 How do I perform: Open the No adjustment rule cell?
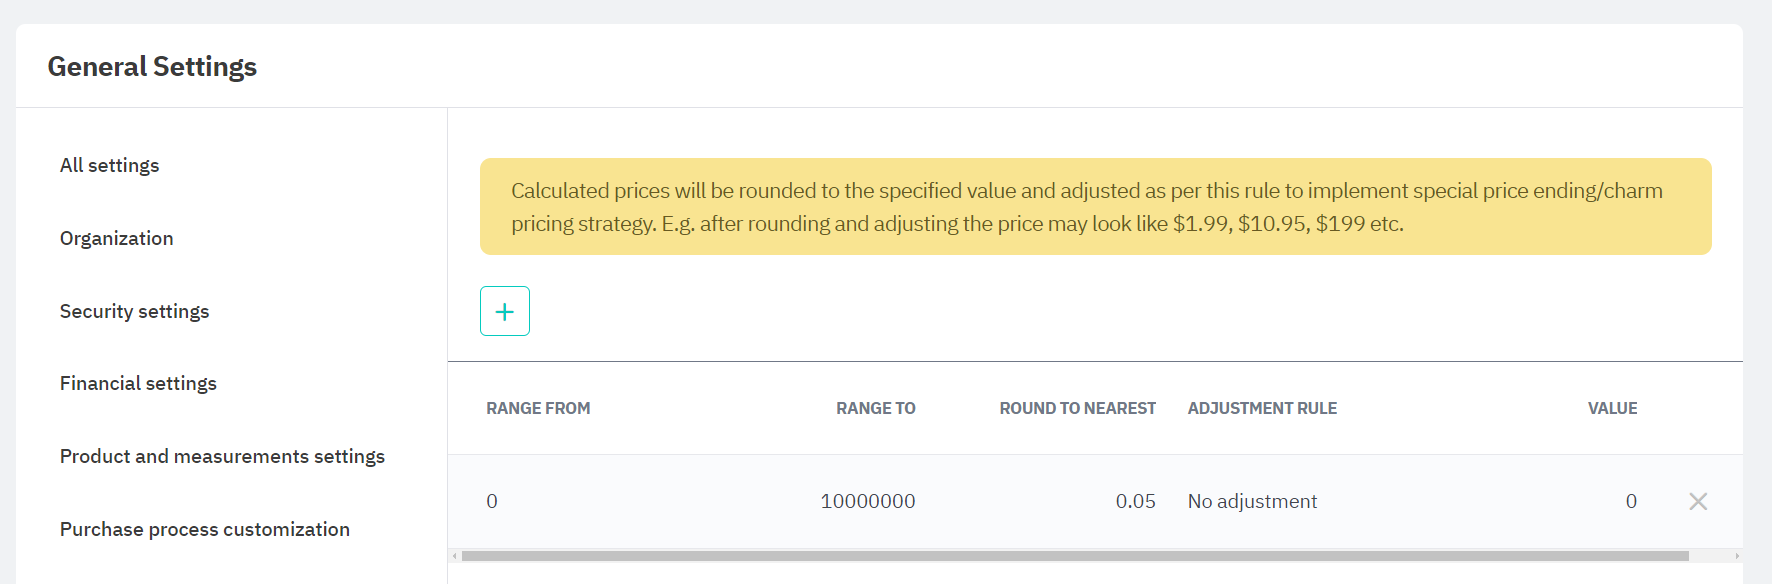point(1252,501)
